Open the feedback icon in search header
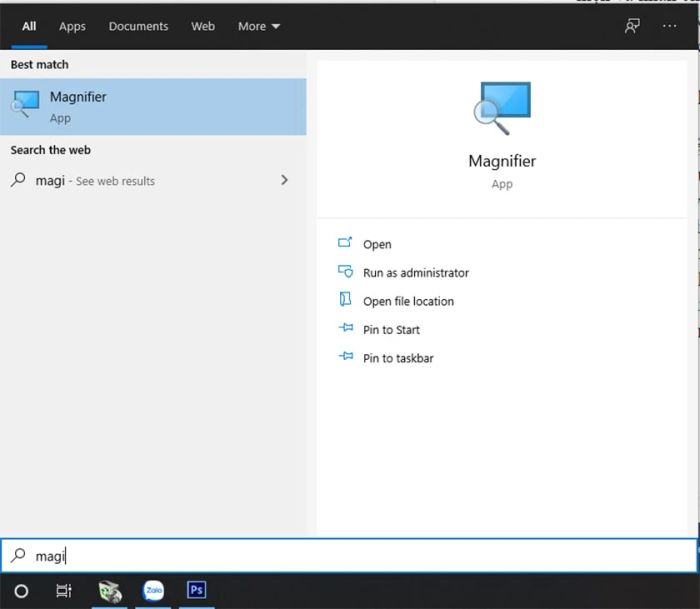This screenshot has height=609, width=700. [x=632, y=26]
